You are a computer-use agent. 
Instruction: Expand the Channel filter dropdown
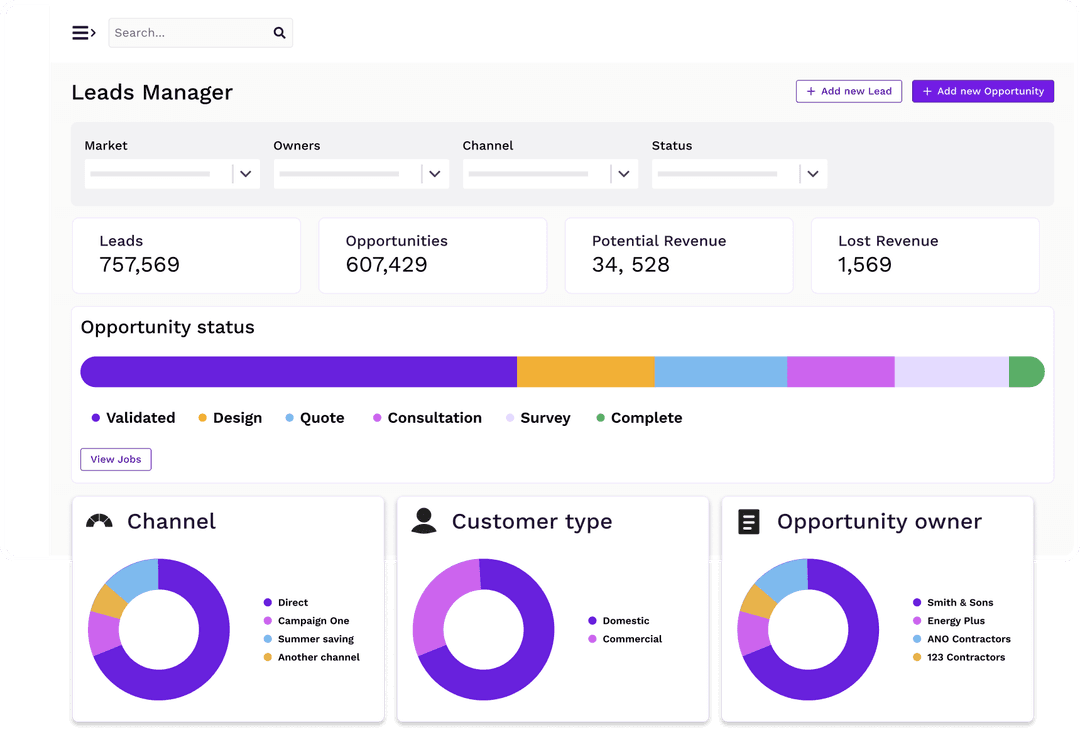[x=624, y=174]
